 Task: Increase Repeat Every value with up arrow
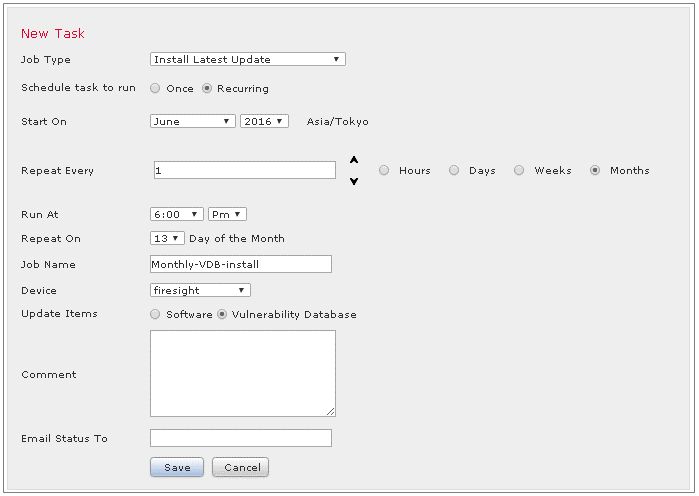click(354, 160)
